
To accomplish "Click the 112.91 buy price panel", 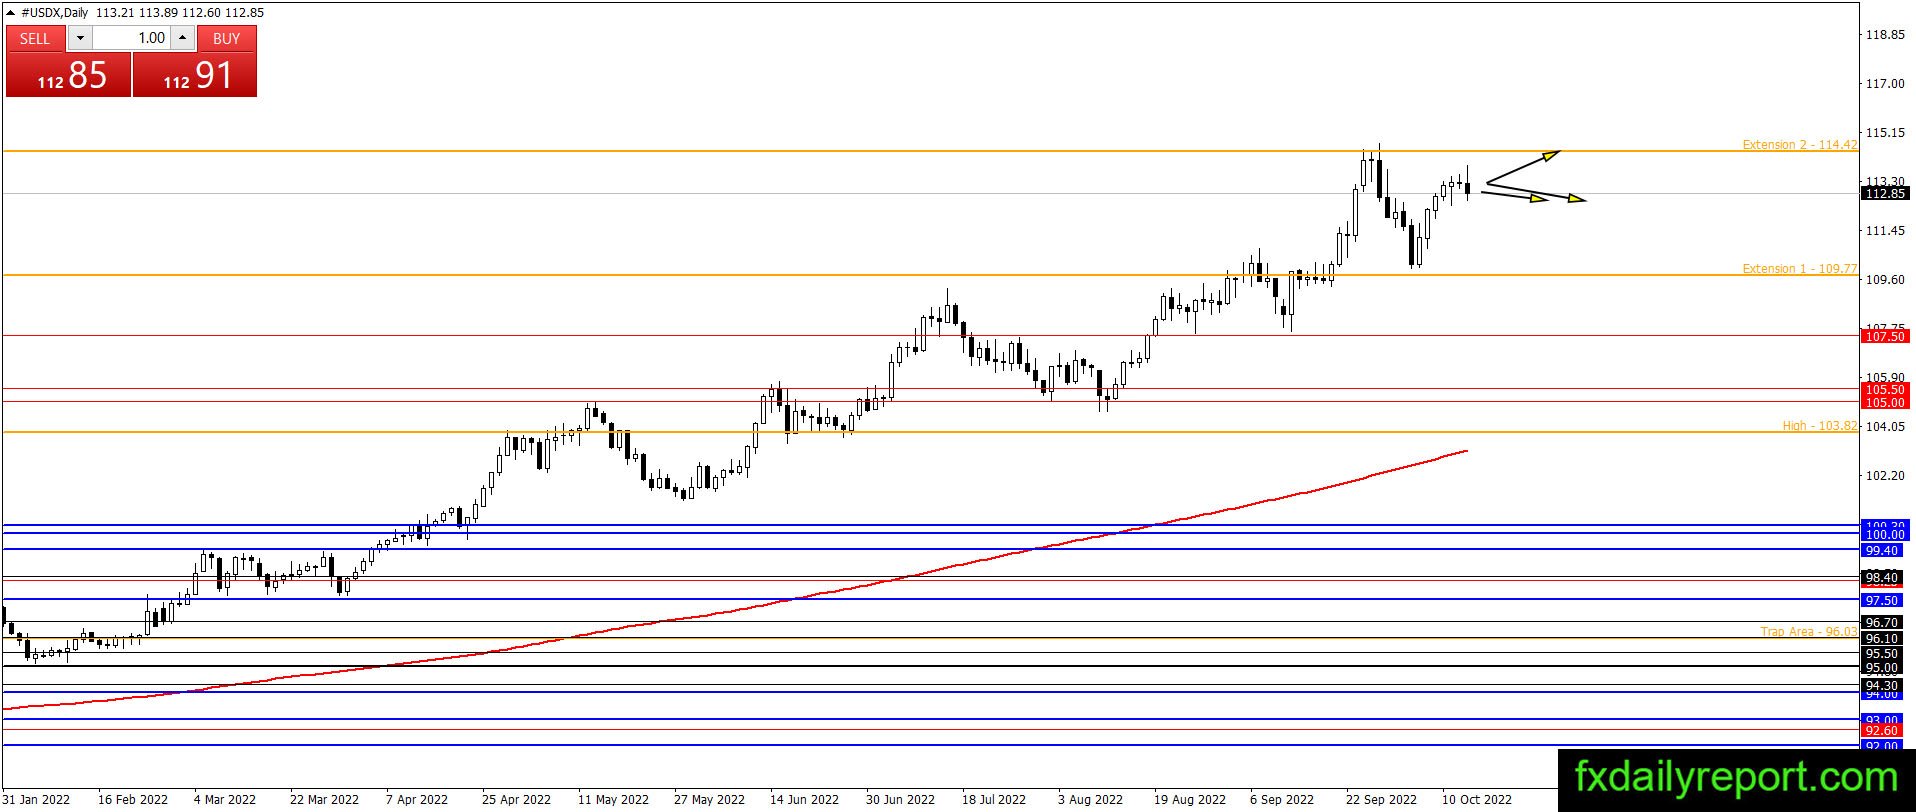I will [195, 75].
